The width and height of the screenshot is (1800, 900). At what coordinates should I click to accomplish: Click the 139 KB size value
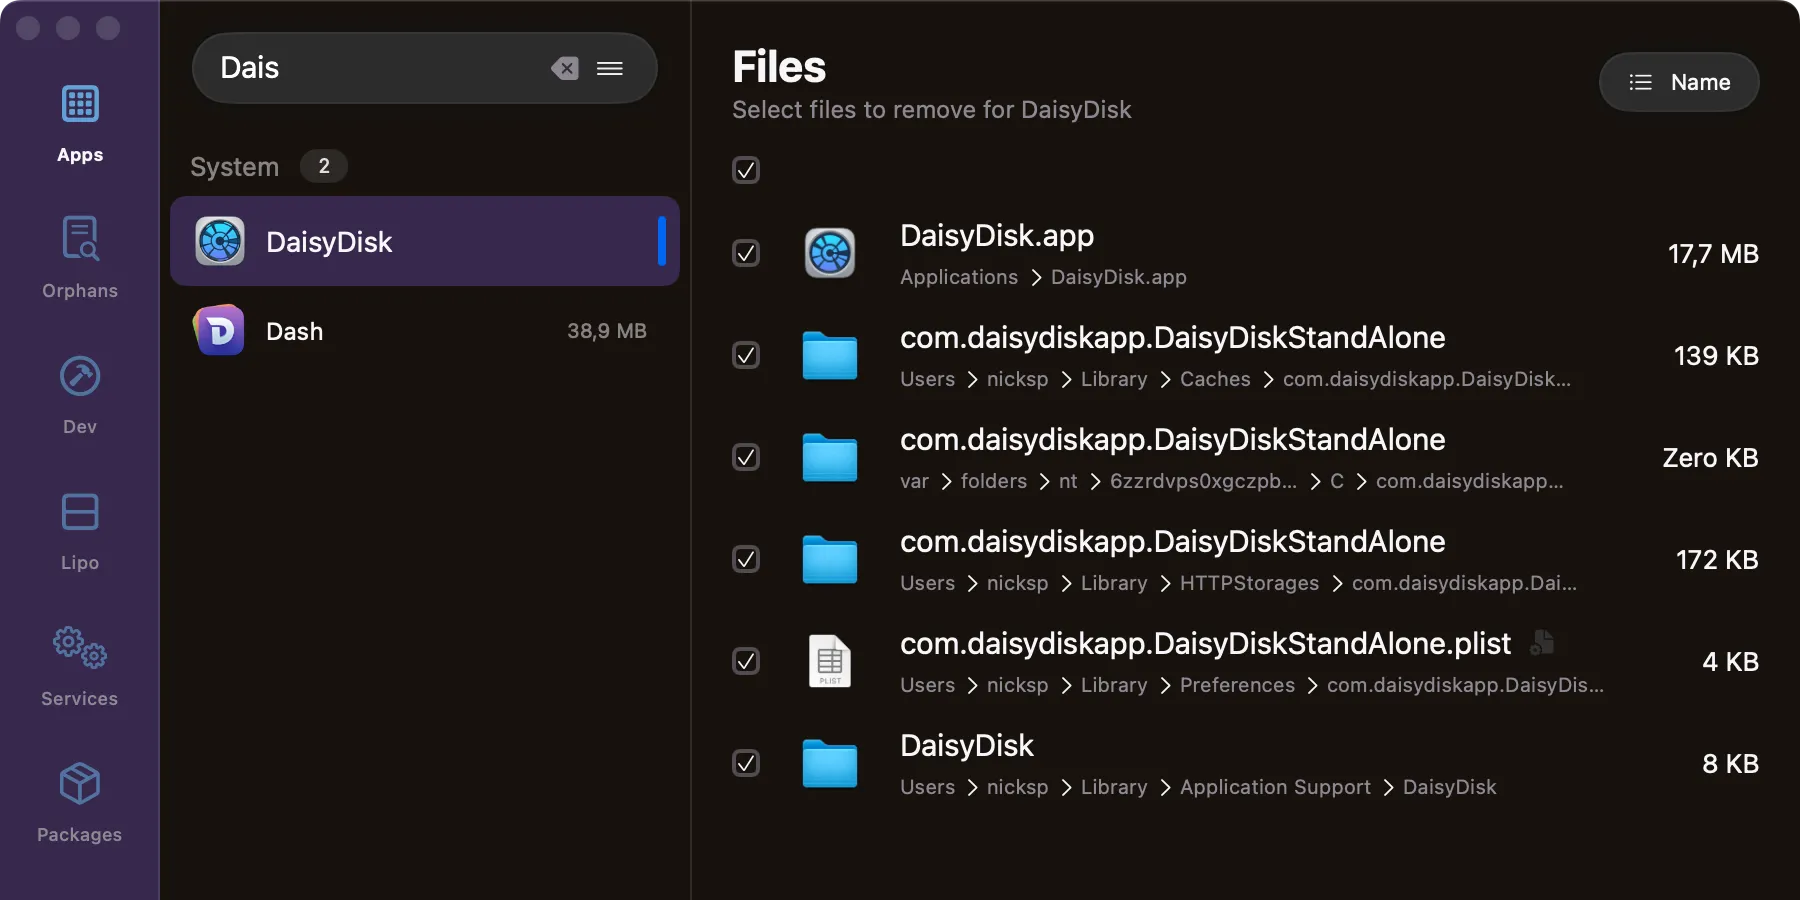click(1716, 356)
